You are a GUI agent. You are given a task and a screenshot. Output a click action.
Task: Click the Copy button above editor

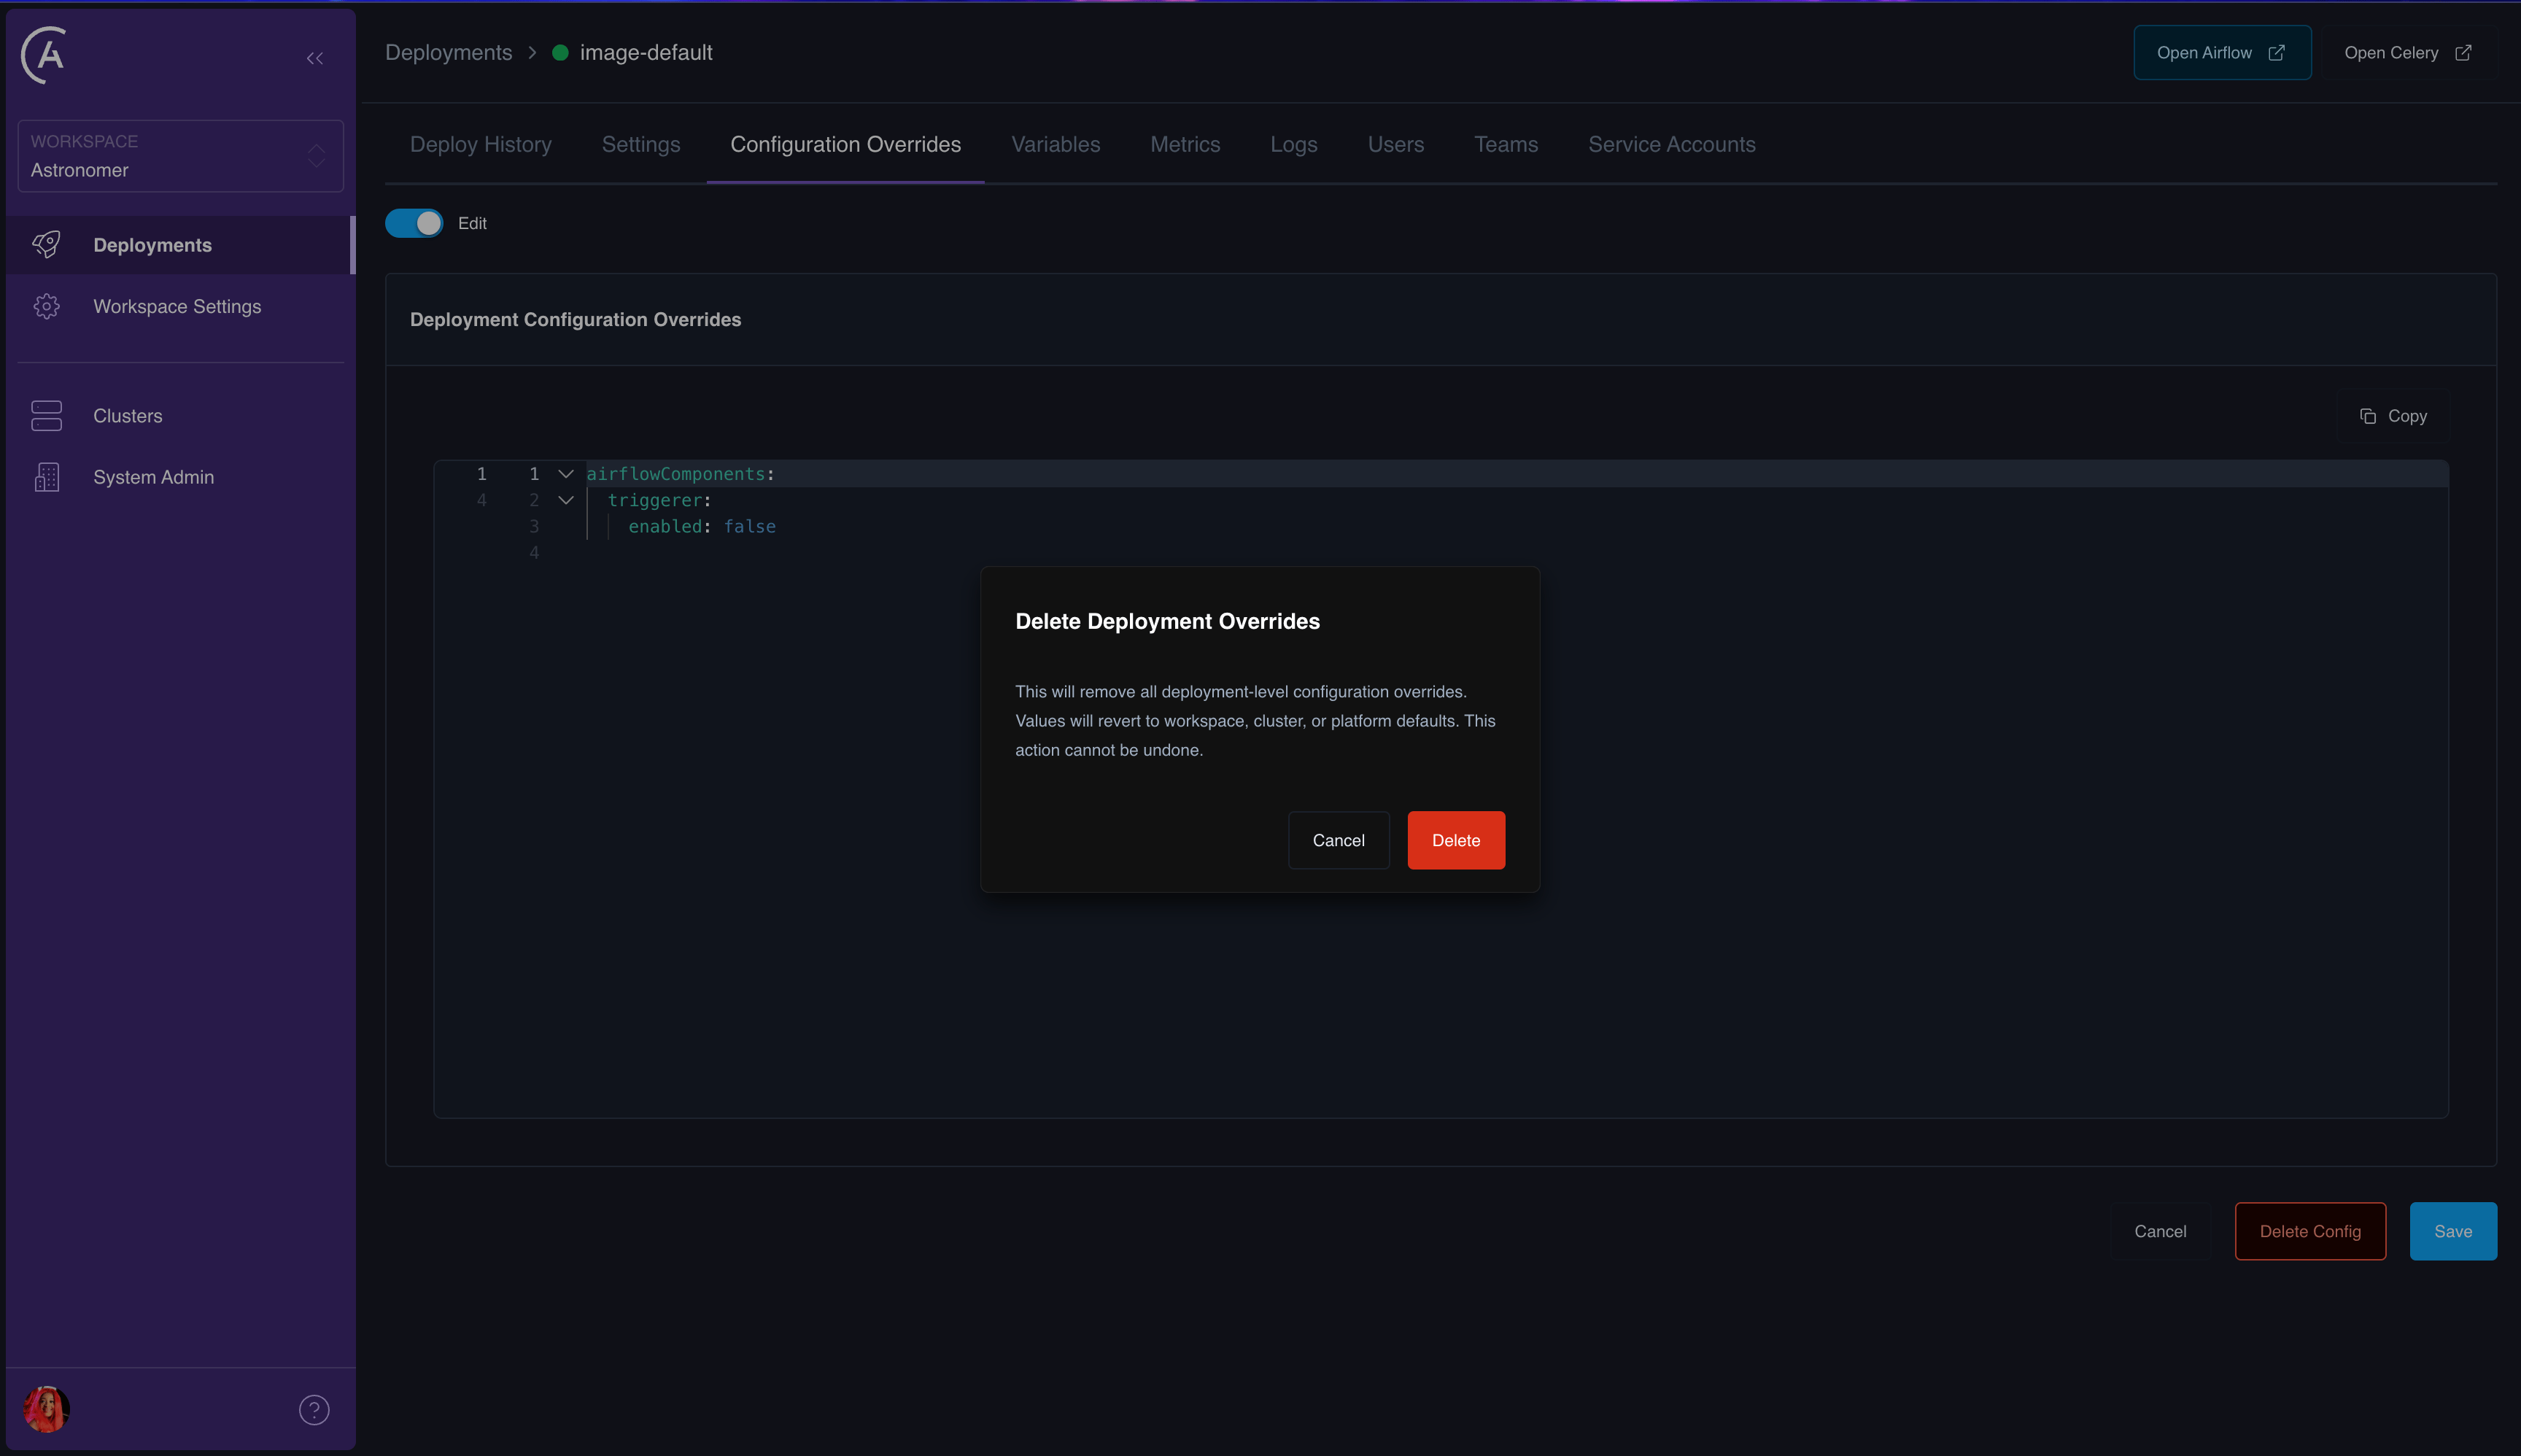(x=2393, y=416)
